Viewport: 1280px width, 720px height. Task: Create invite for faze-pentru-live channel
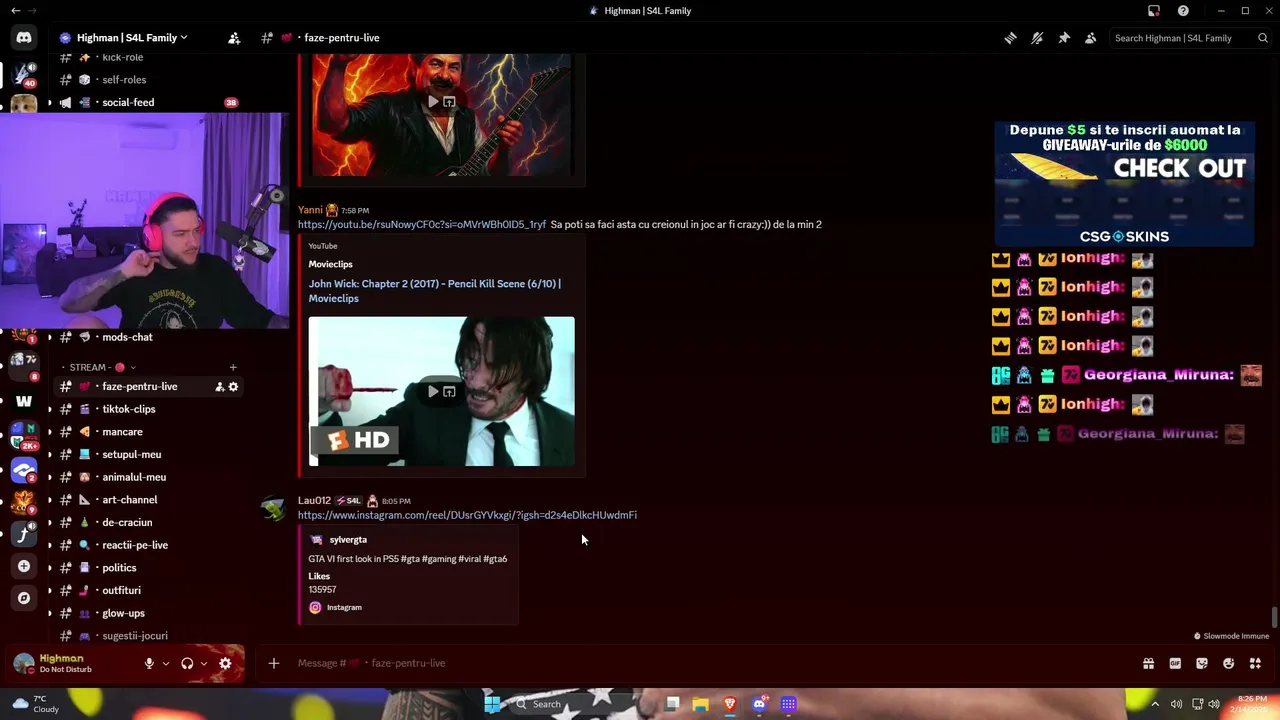[219, 387]
